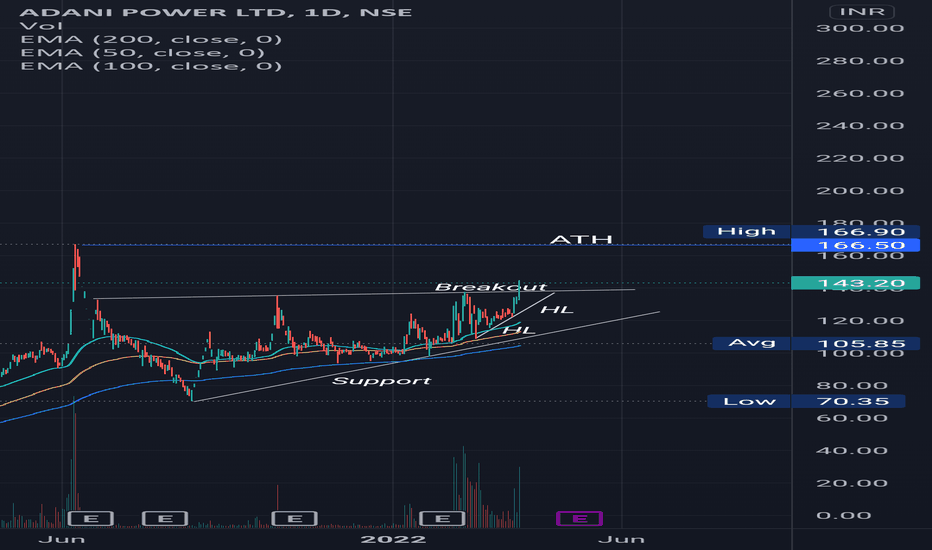Select the EMA (100, close, 0) legend

click(x=151, y=65)
